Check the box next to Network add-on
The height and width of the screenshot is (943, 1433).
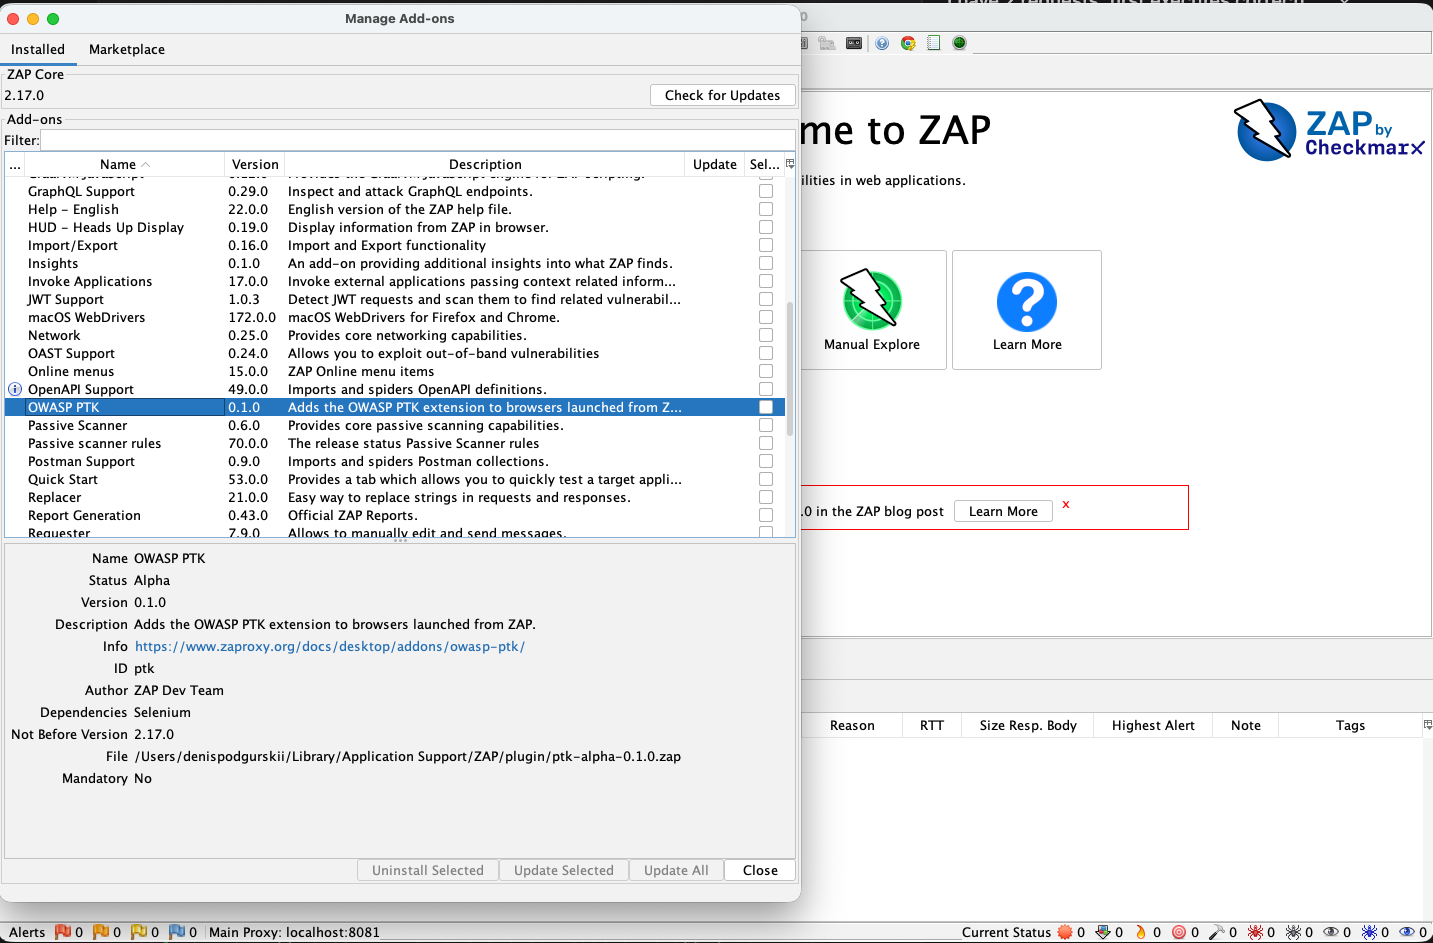click(765, 335)
